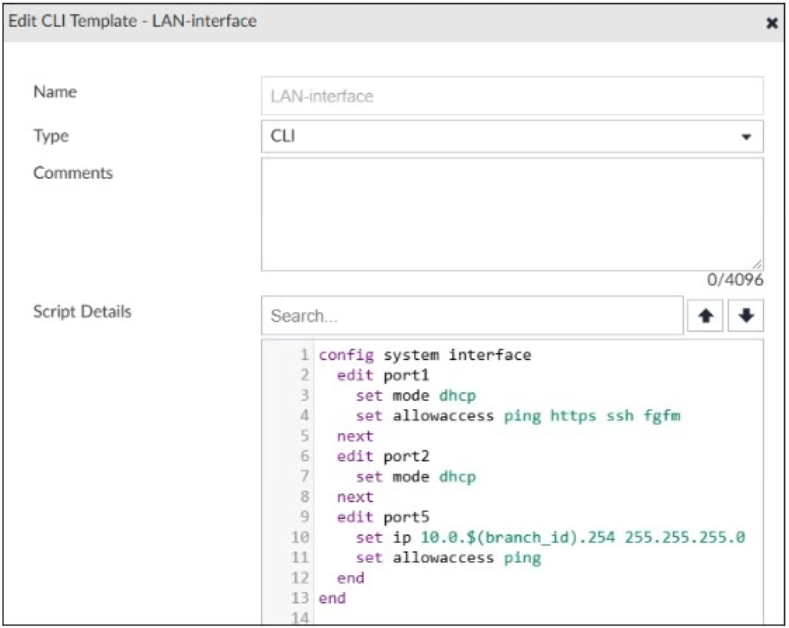This screenshot has width=789, height=628.
Task: Open the Type dropdown showing CLI
Action: coord(512,135)
